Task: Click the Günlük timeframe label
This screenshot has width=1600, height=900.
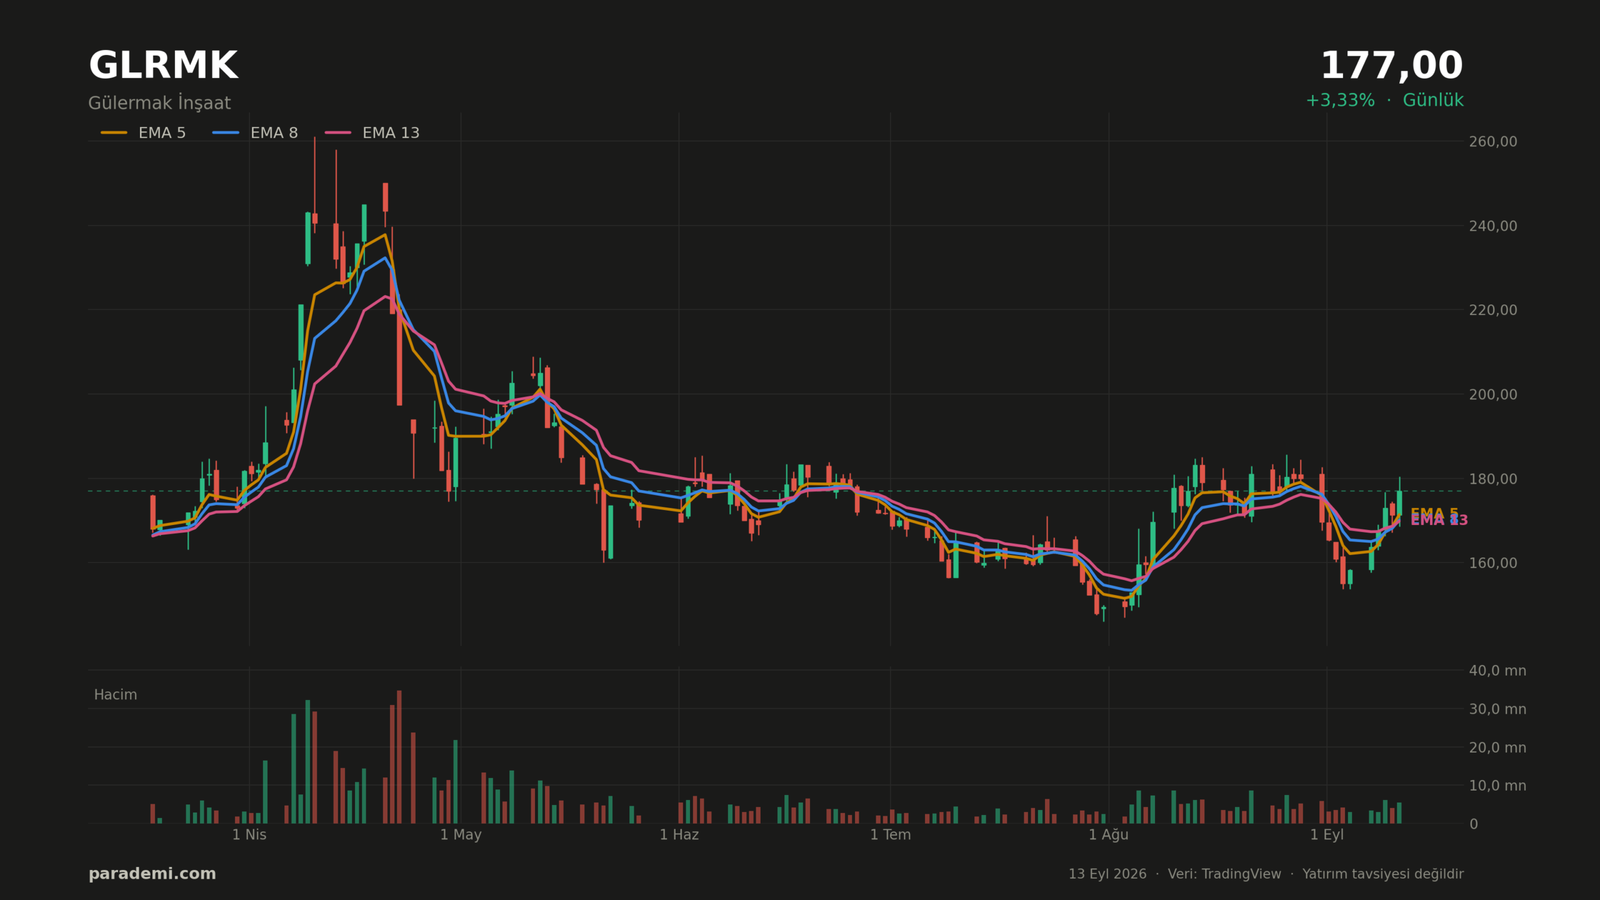Action: click(1433, 101)
